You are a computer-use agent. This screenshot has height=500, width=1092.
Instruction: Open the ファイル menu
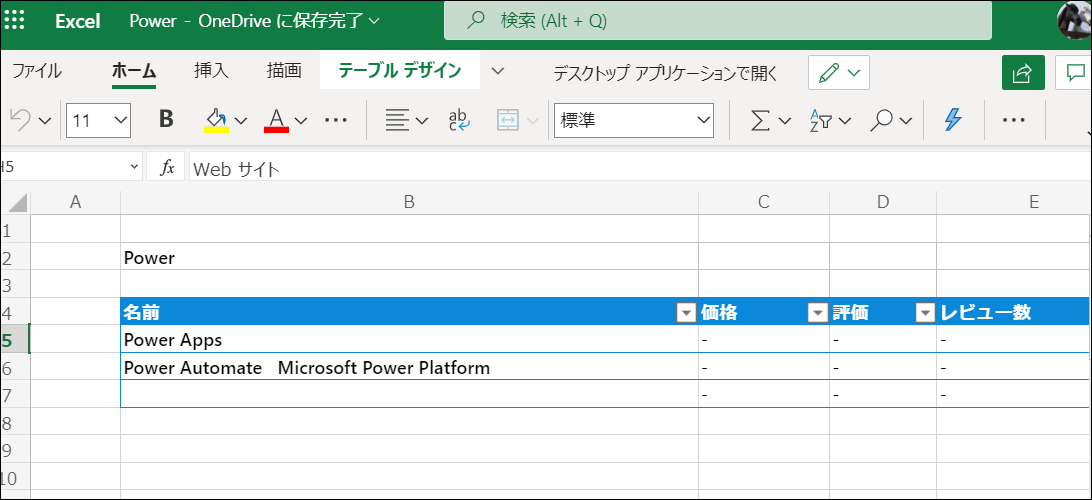37,71
